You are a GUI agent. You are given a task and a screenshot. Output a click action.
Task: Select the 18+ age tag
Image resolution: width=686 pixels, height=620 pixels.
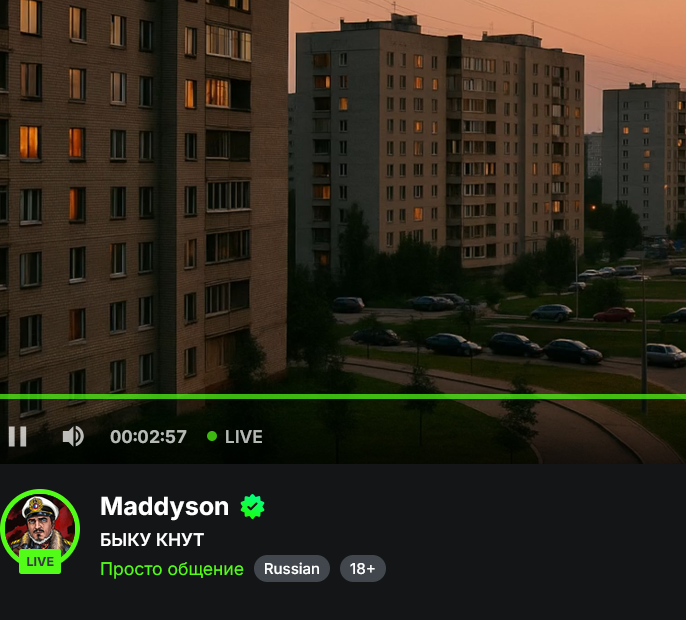pos(363,569)
